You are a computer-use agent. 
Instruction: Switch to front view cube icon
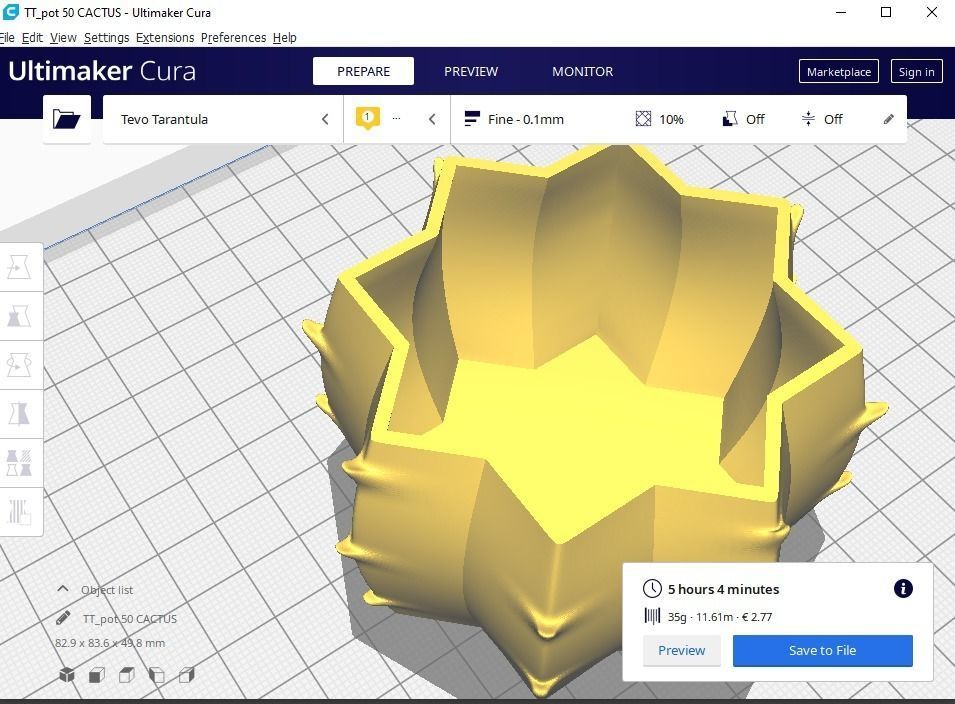(x=97, y=674)
